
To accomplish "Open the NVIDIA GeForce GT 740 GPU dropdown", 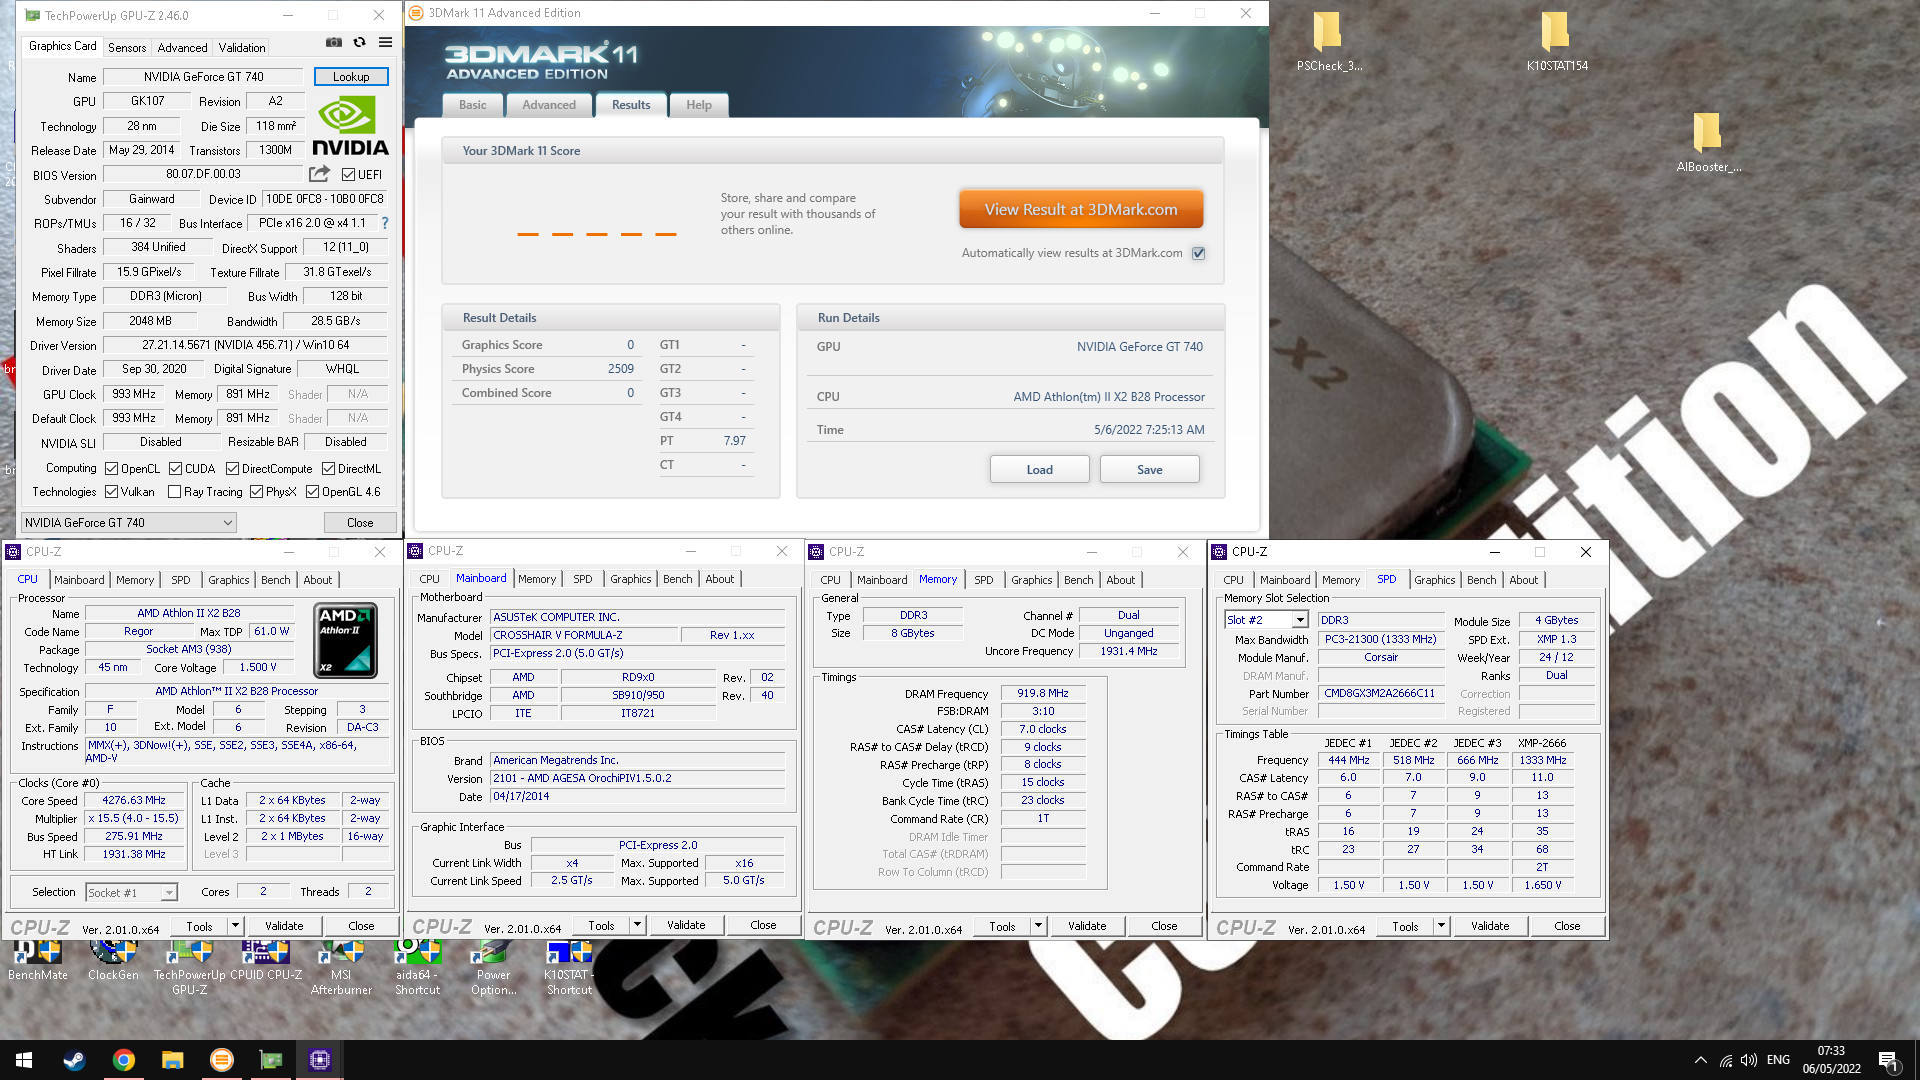I will (129, 523).
